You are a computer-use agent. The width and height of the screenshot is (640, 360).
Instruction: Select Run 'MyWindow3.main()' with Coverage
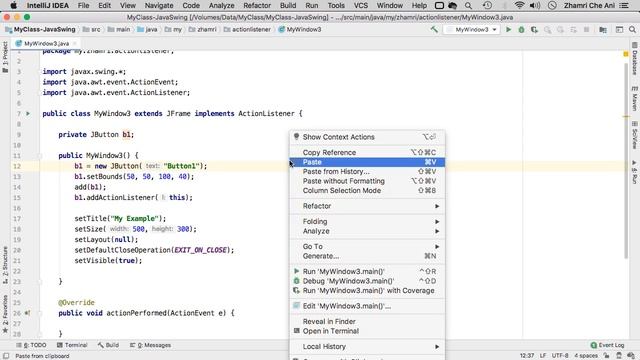coord(367,291)
